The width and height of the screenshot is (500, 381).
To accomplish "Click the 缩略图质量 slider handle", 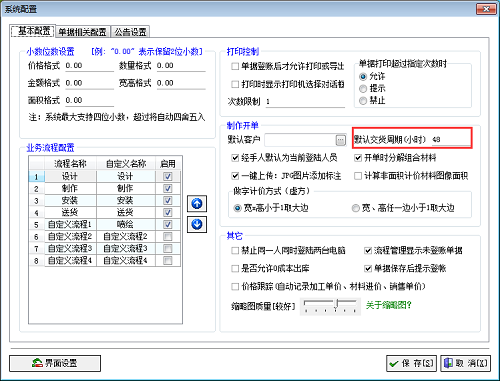I will (337, 304).
